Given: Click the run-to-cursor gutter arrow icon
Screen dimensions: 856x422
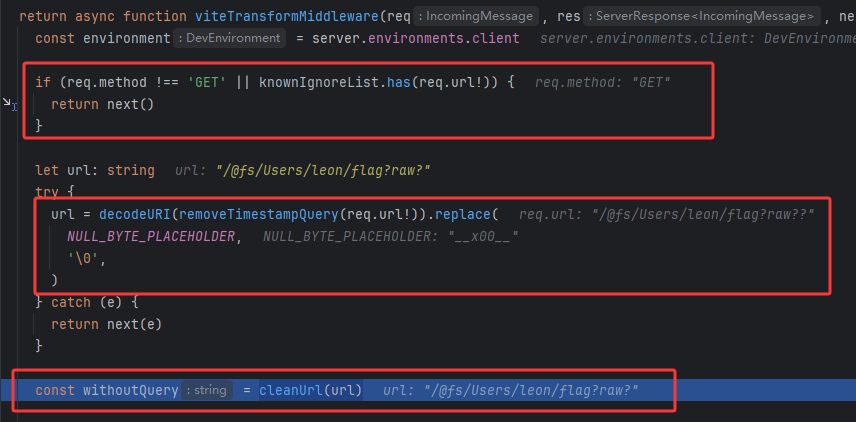Looking at the screenshot, I should click(10, 104).
